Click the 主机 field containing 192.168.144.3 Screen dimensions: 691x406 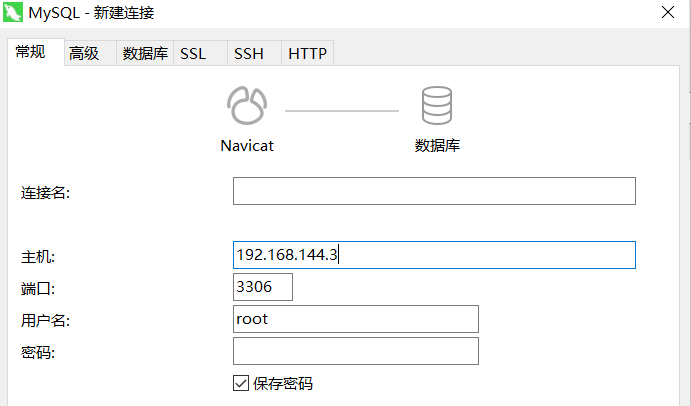(x=434, y=255)
